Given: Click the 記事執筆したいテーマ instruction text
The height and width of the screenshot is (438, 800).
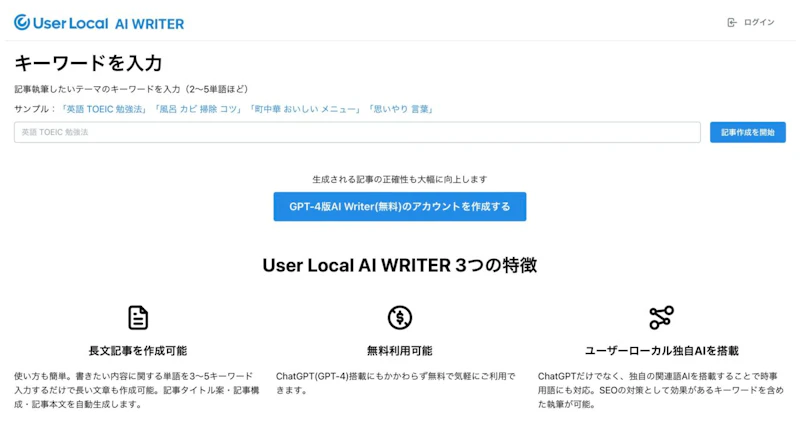Looking at the screenshot, I should click(131, 89).
